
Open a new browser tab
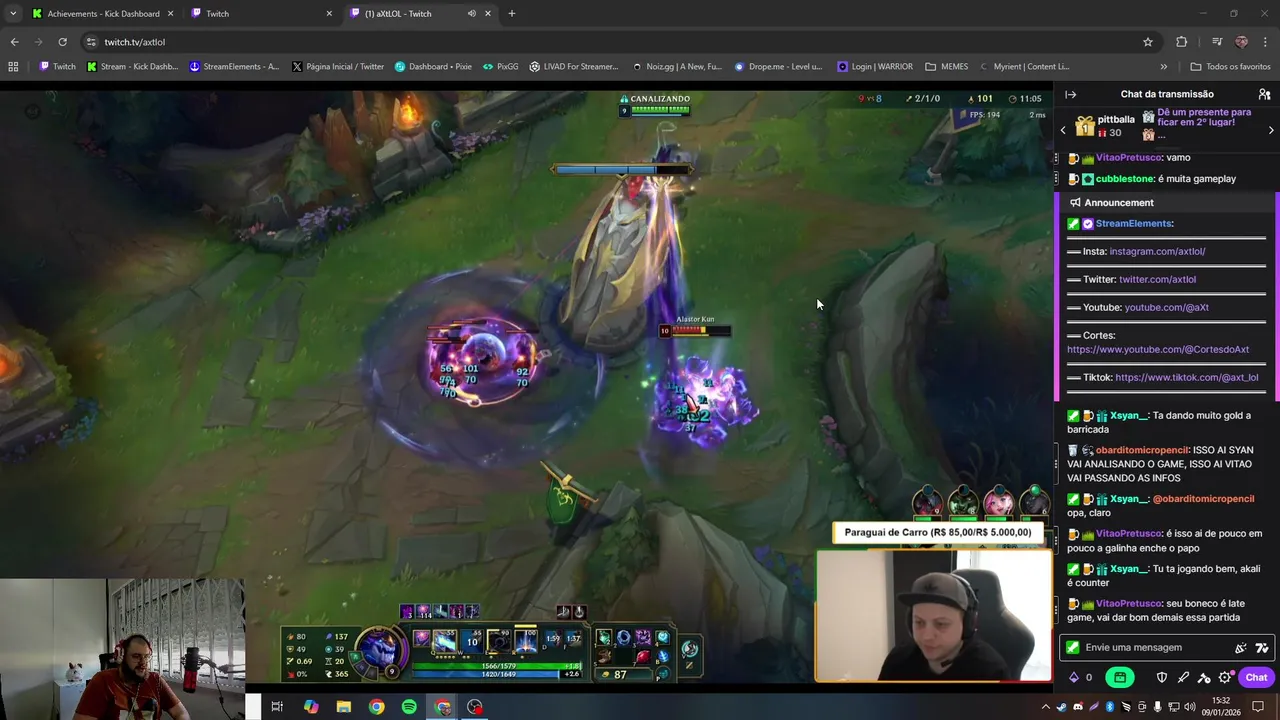click(511, 13)
